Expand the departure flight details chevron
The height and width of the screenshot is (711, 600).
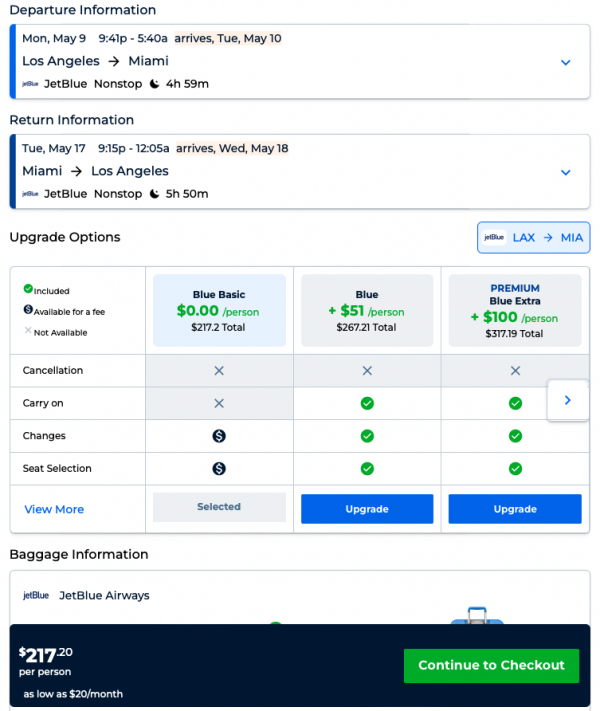(x=565, y=62)
